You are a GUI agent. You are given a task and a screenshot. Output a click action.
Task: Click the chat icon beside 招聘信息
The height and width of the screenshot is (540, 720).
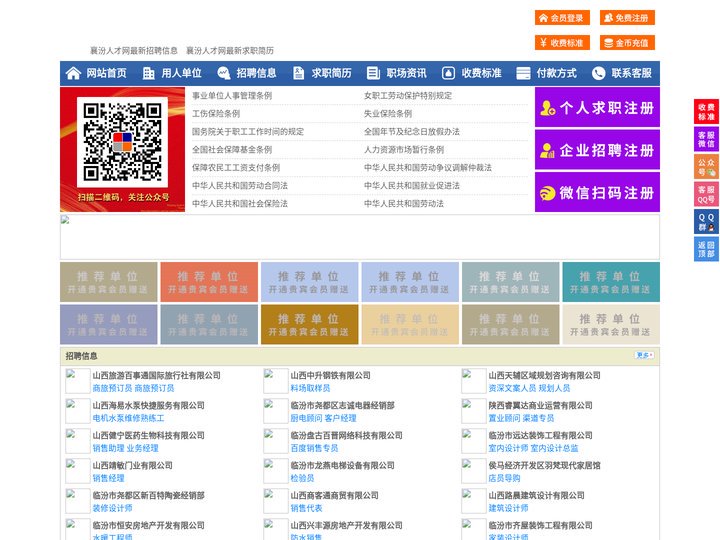coord(224,73)
